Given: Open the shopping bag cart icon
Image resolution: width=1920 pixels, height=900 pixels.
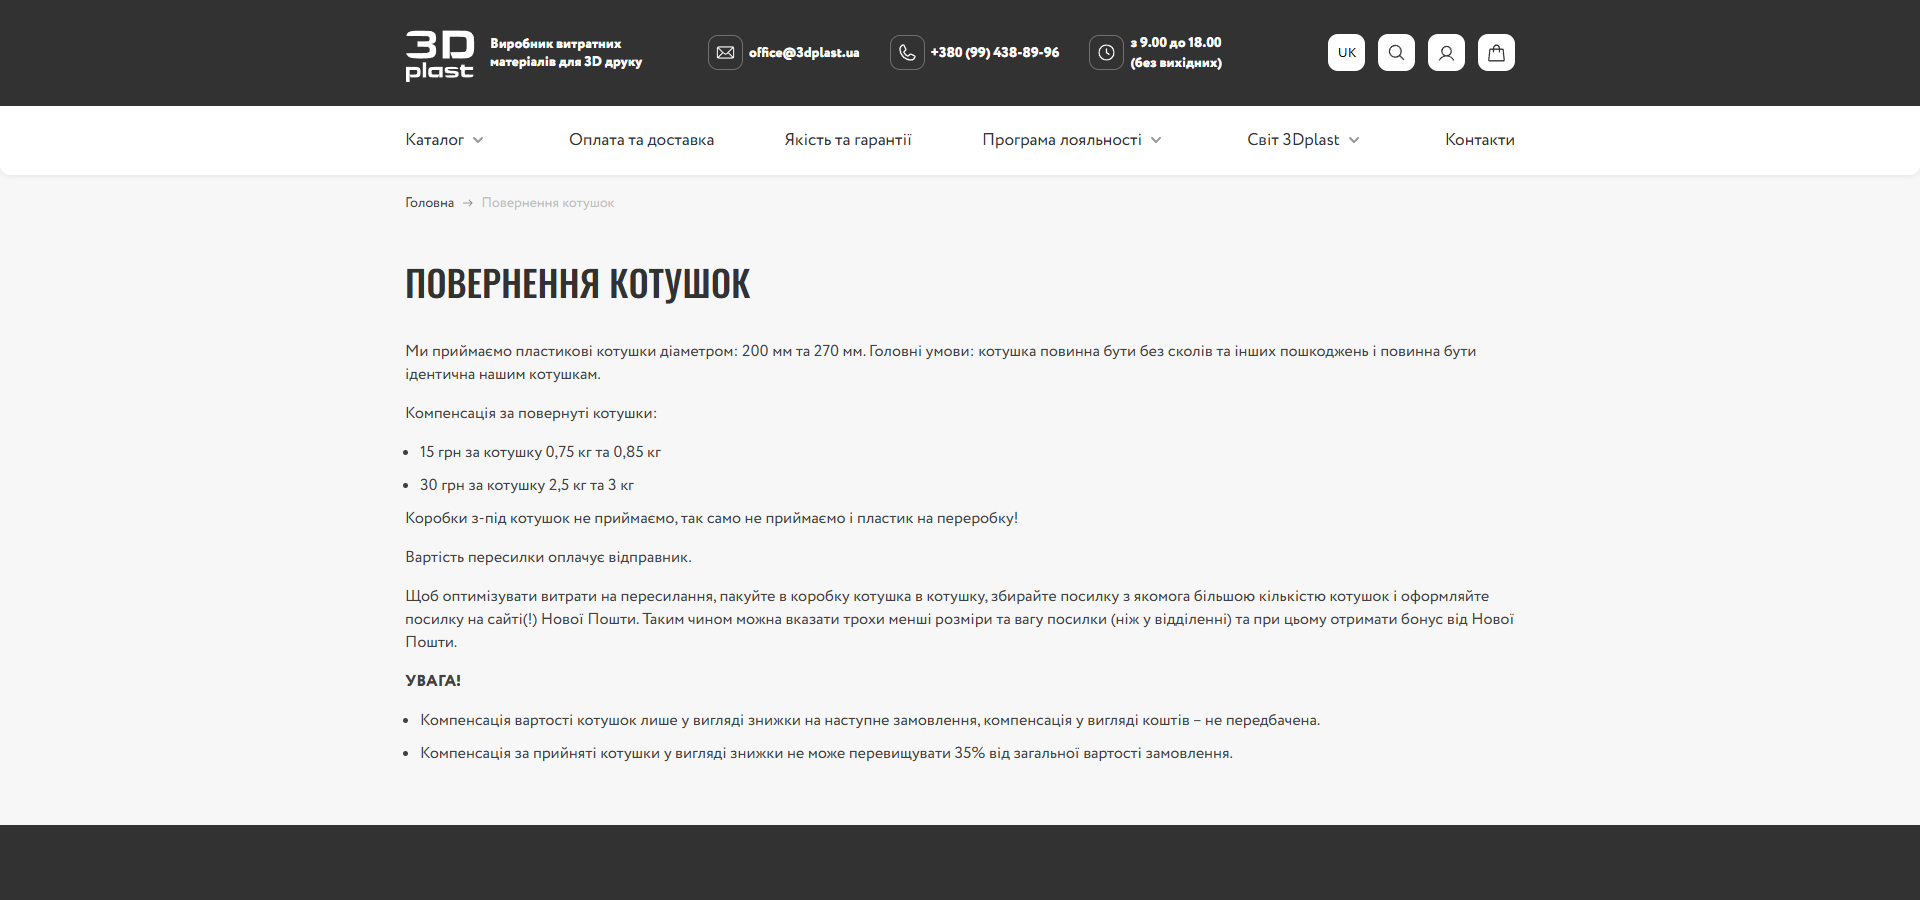Looking at the screenshot, I should tap(1496, 52).
